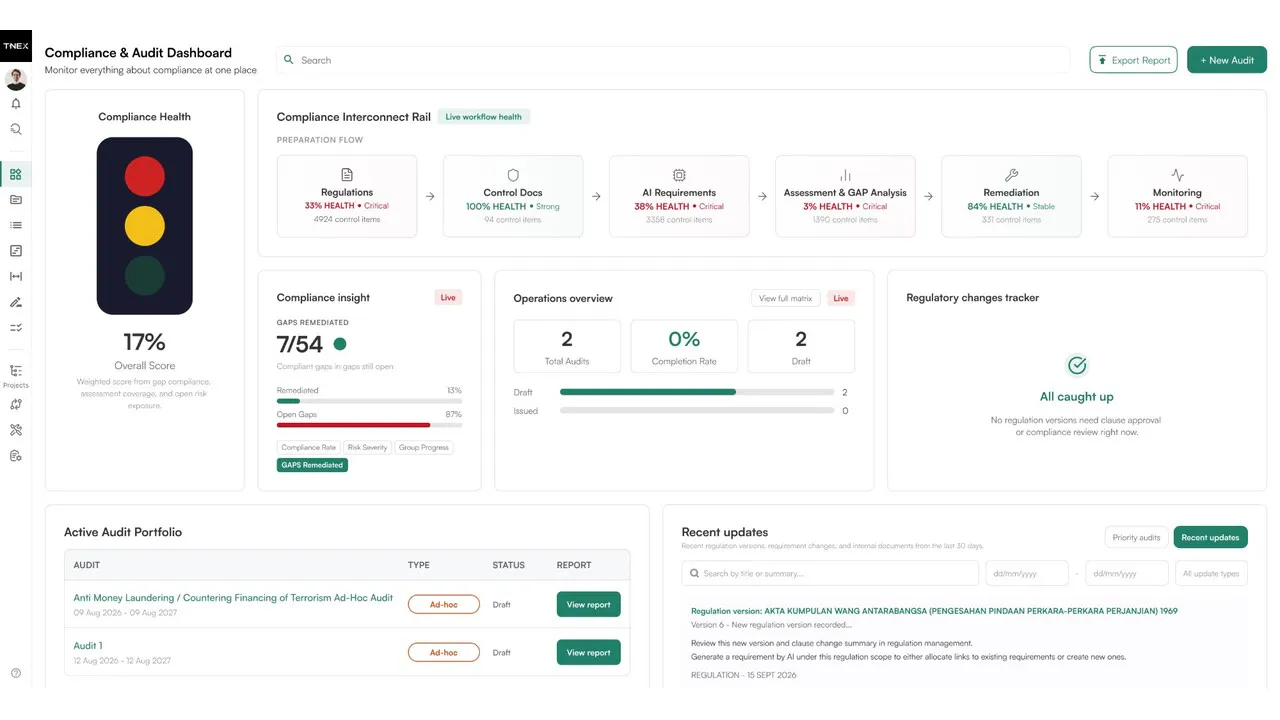Select the dashboard grid icon in sidebar
1280x720 pixels.
tap(15, 174)
